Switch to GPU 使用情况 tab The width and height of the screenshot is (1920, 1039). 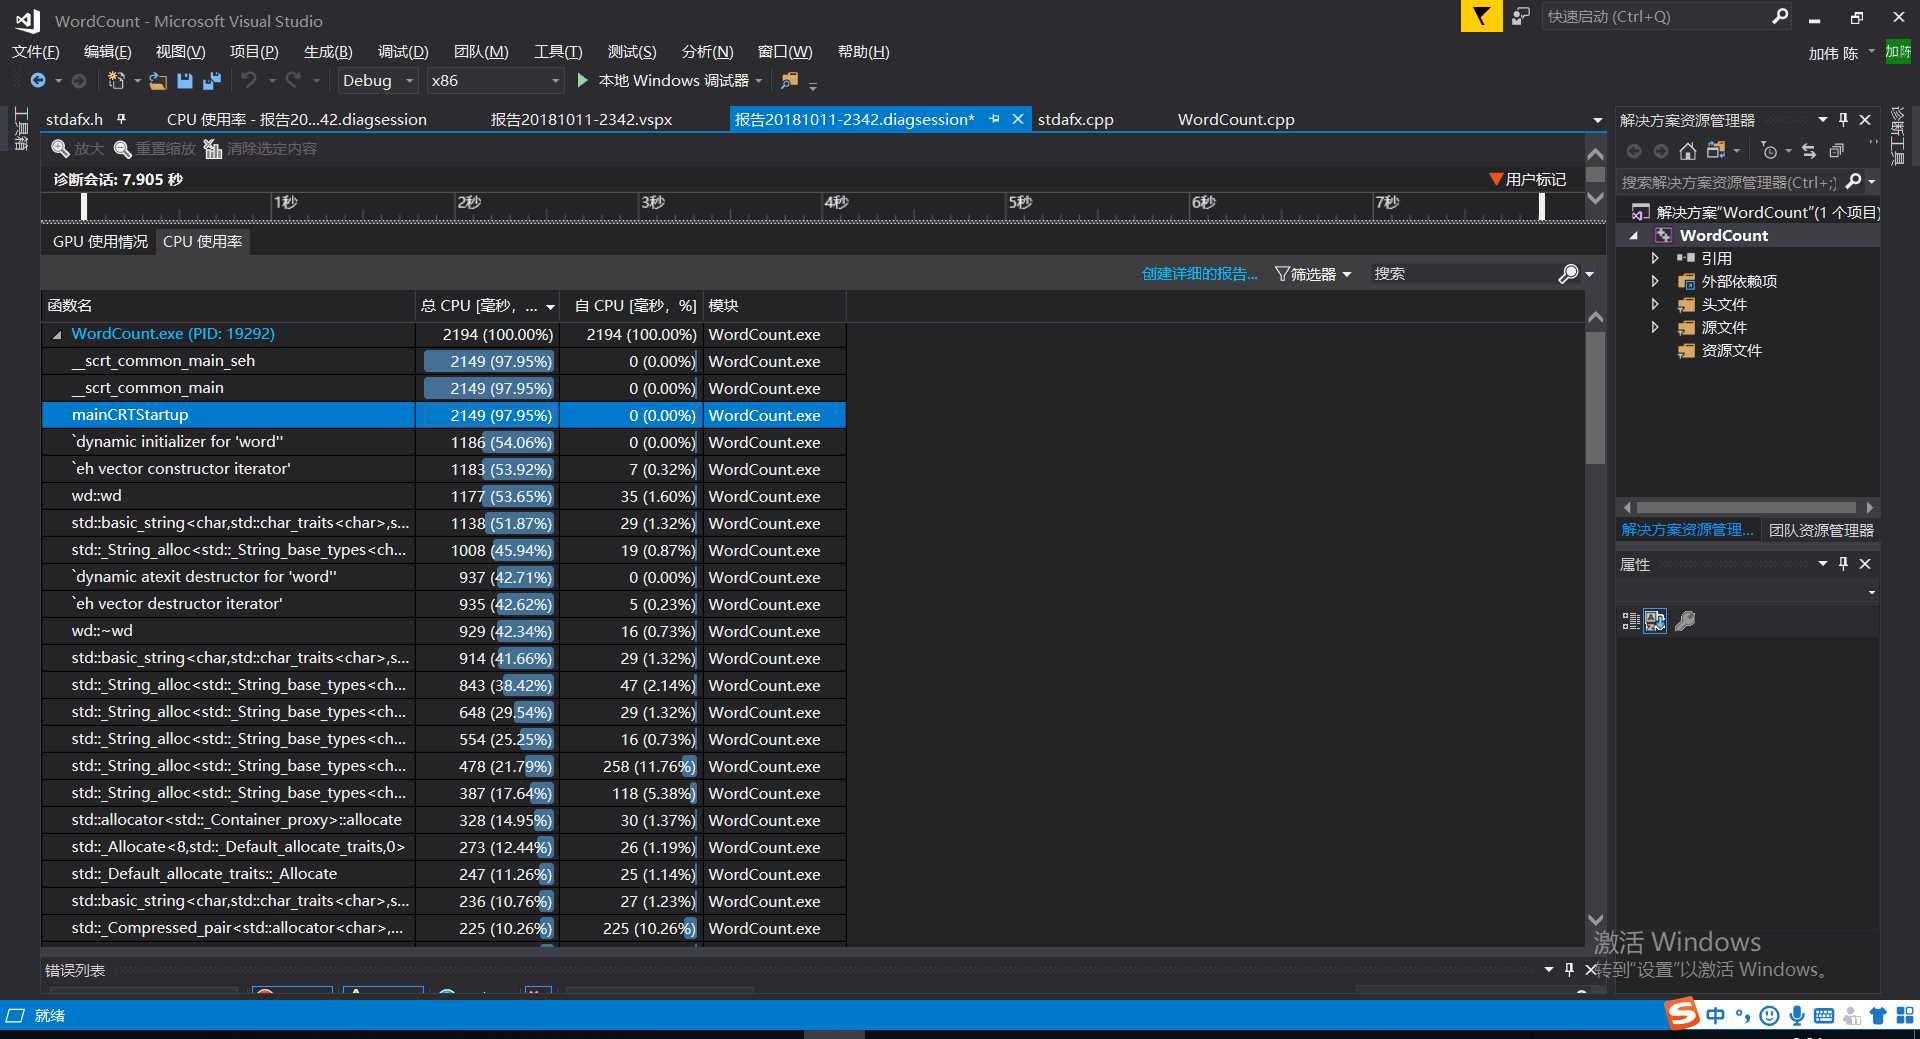100,242
